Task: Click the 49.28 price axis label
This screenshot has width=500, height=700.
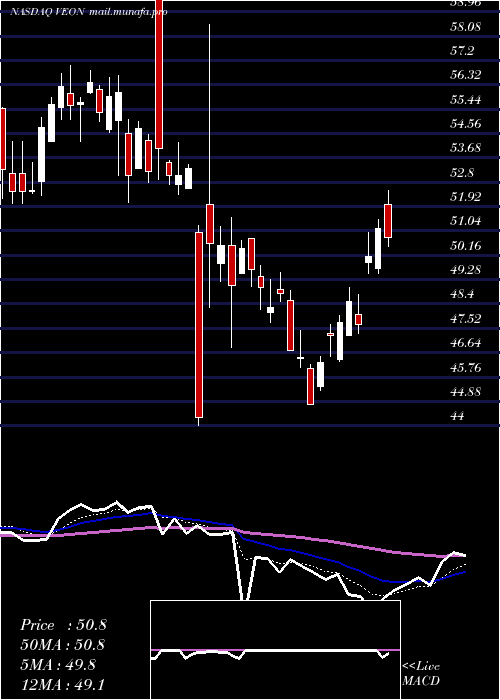Action: coord(466,269)
